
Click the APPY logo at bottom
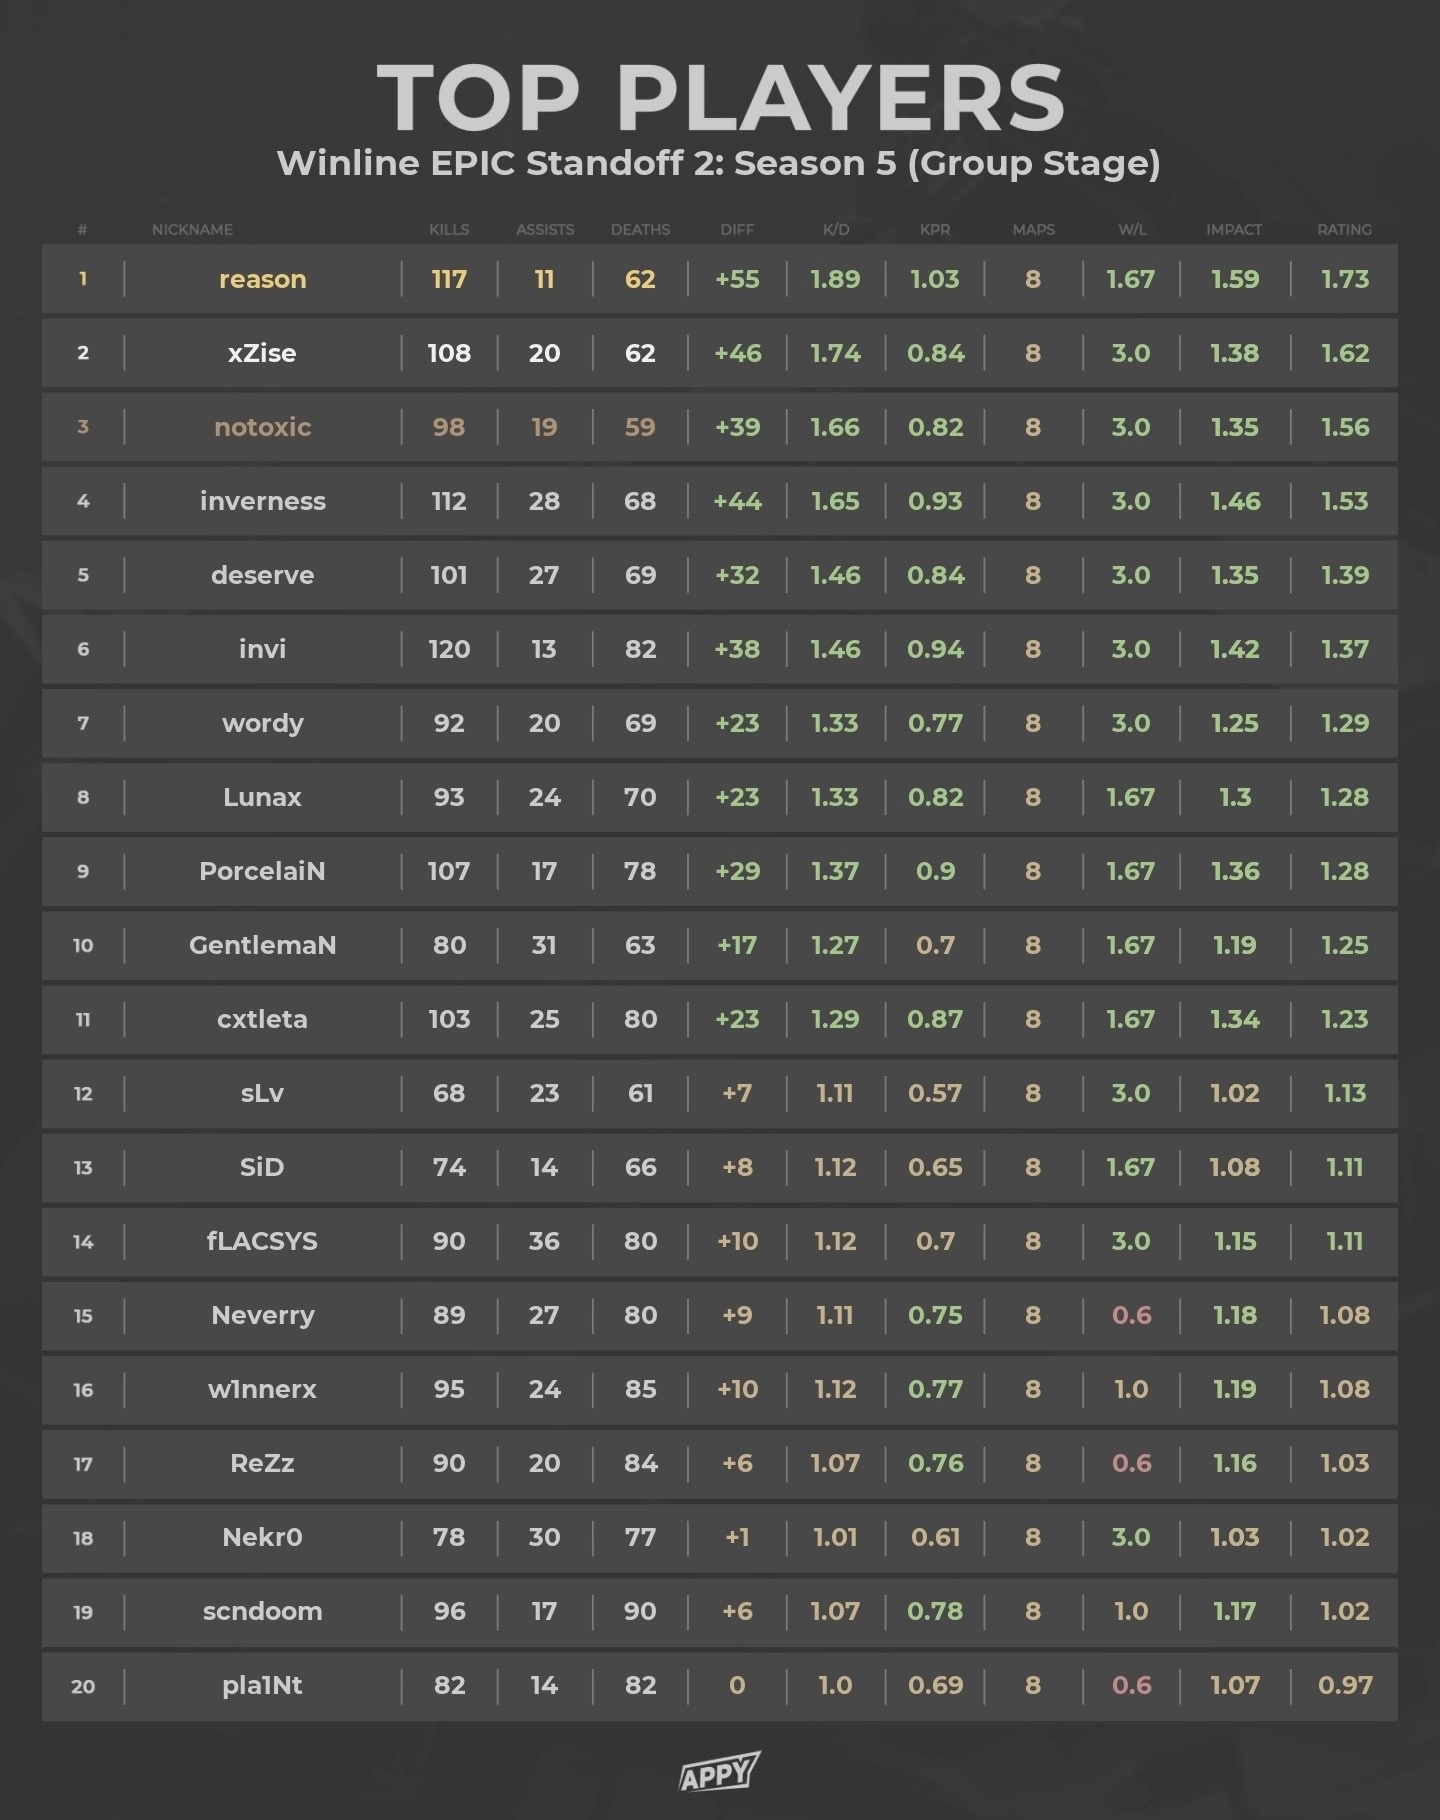719,1772
